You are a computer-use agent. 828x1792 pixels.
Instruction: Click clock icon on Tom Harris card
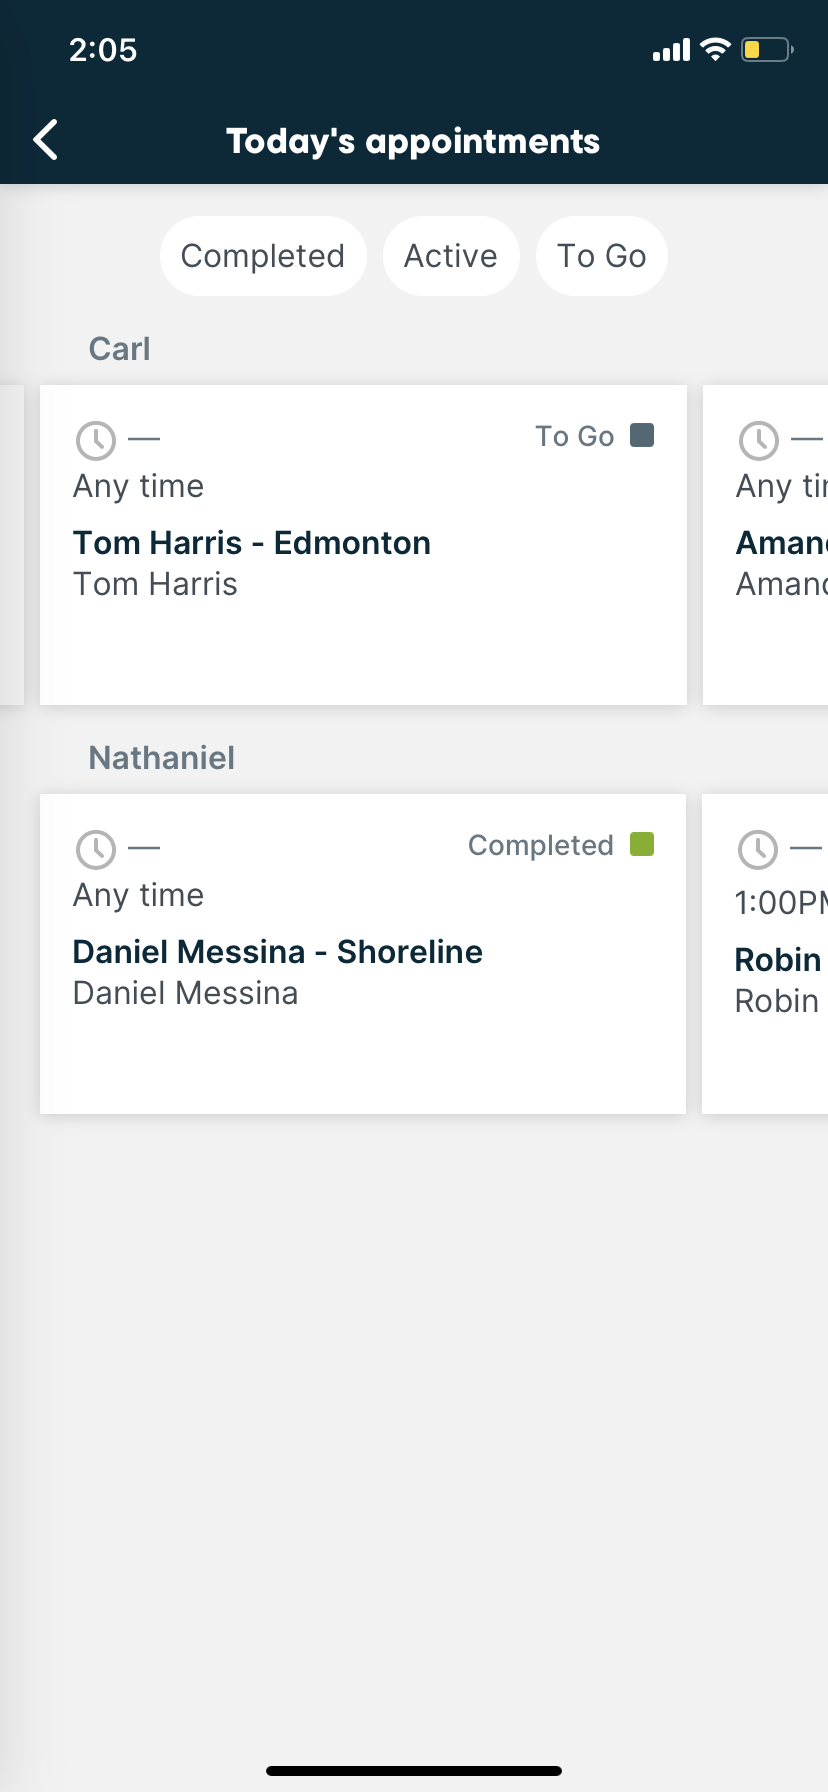pyautogui.click(x=96, y=440)
